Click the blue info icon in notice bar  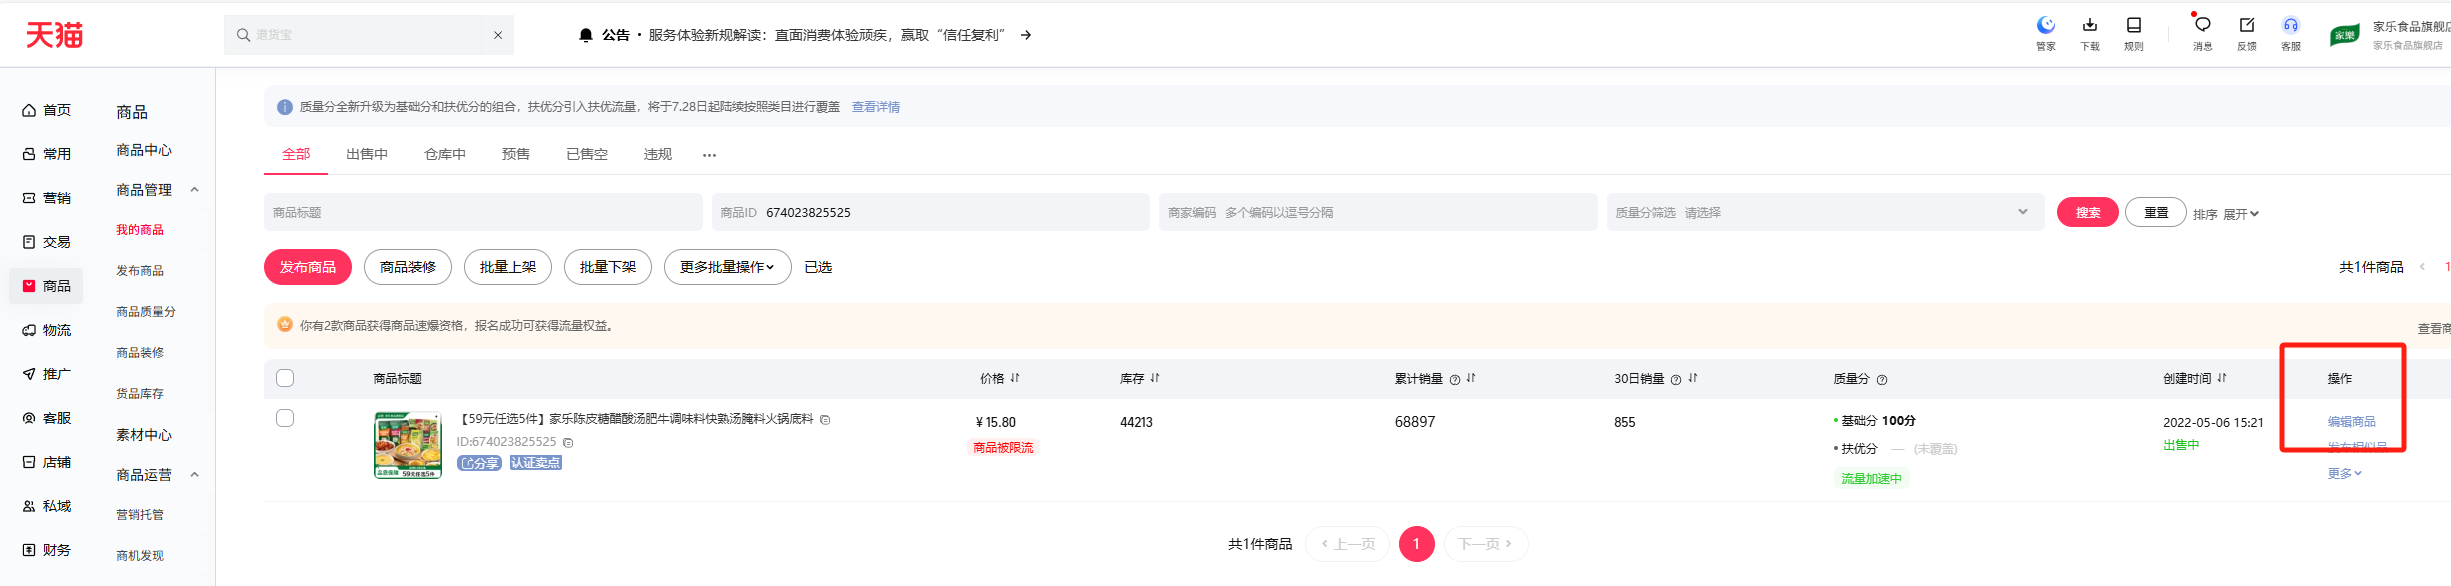click(285, 107)
